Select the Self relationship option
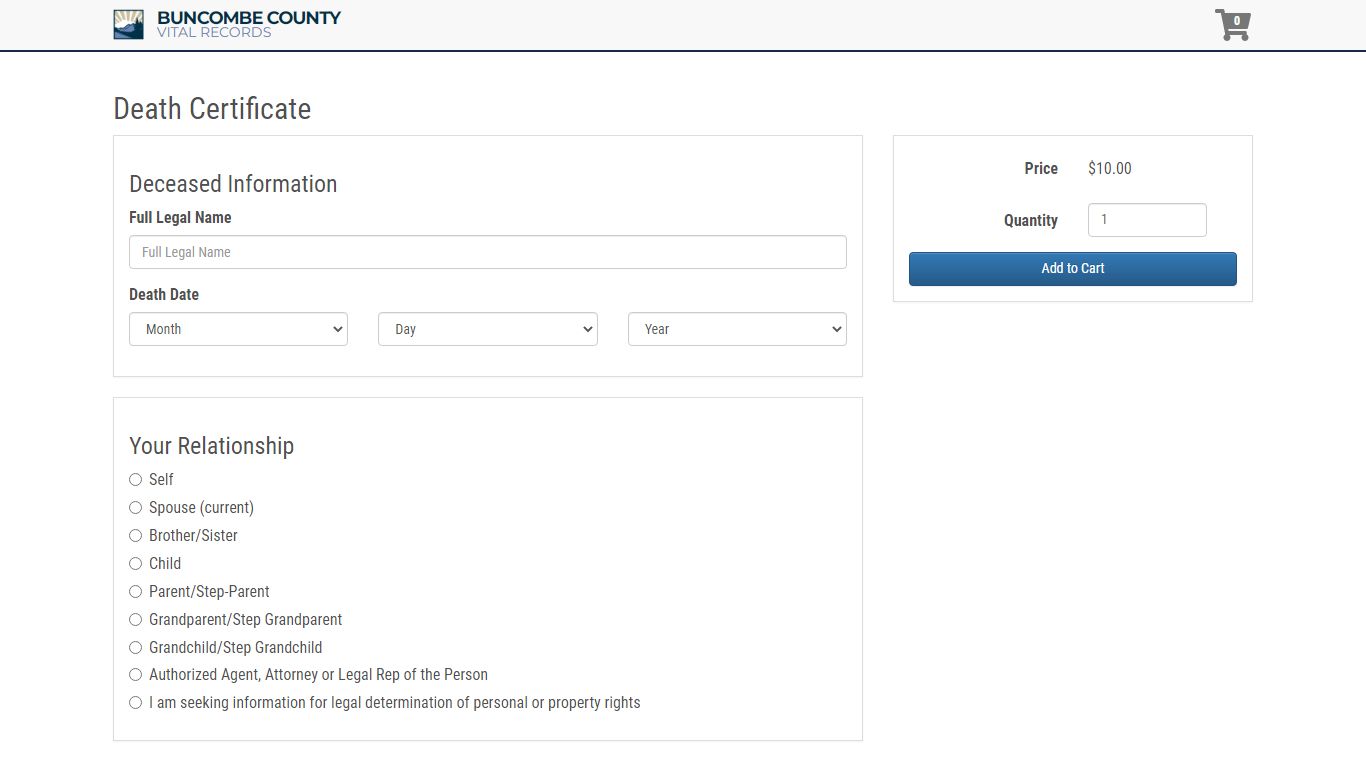This screenshot has height=768, width=1366. pos(135,480)
